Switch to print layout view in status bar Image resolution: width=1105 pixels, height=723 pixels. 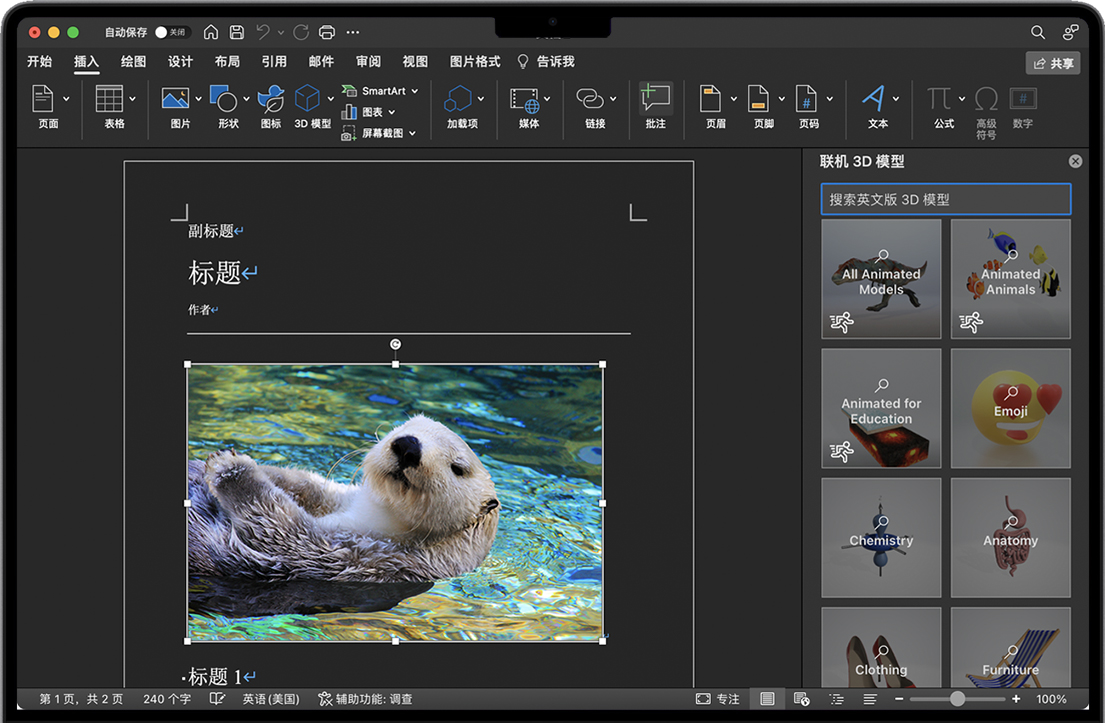click(x=767, y=699)
